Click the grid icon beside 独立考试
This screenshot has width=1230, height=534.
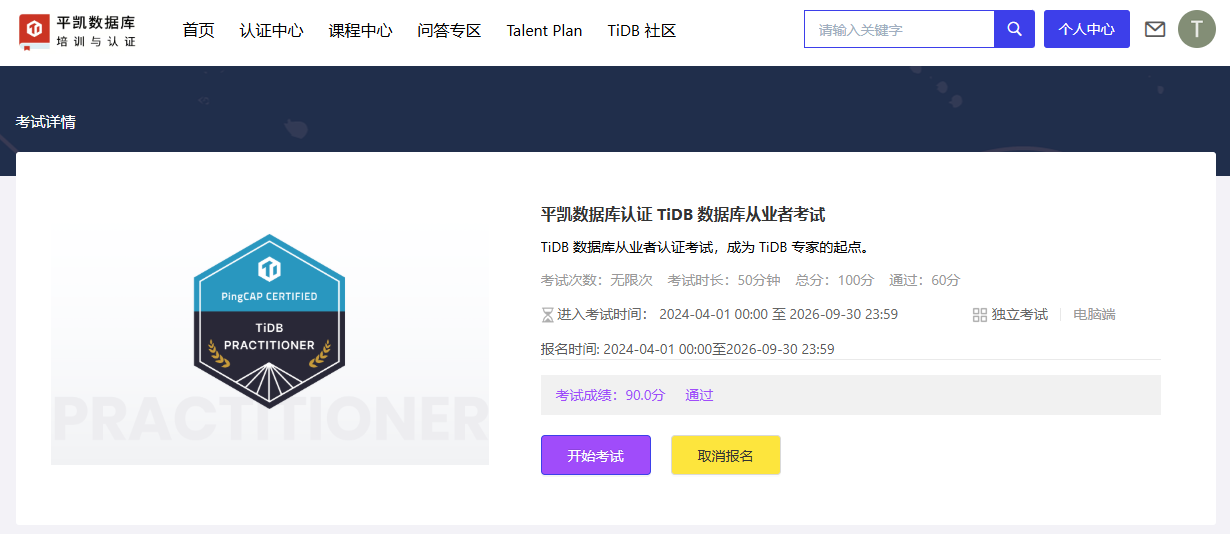click(x=980, y=315)
